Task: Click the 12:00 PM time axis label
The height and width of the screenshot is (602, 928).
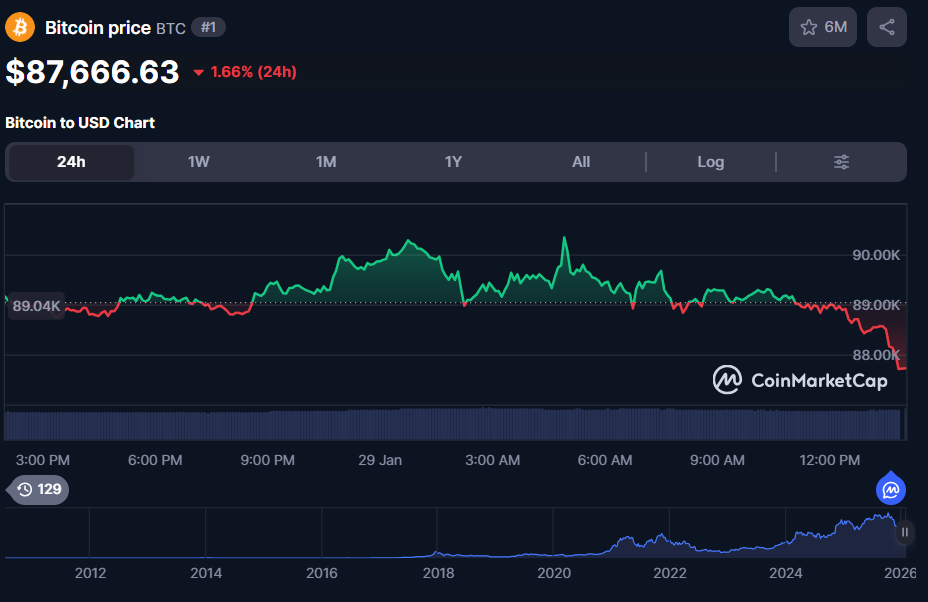Action: click(830, 460)
